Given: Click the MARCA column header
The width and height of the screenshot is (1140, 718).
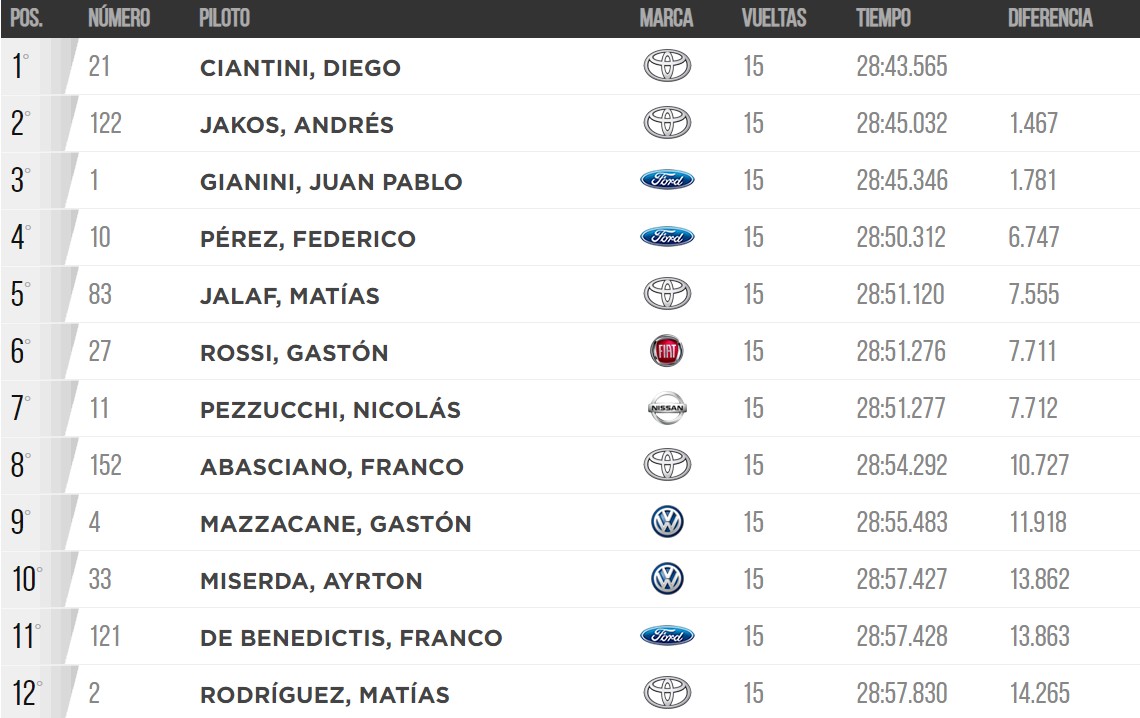Looking at the screenshot, I should point(666,17).
